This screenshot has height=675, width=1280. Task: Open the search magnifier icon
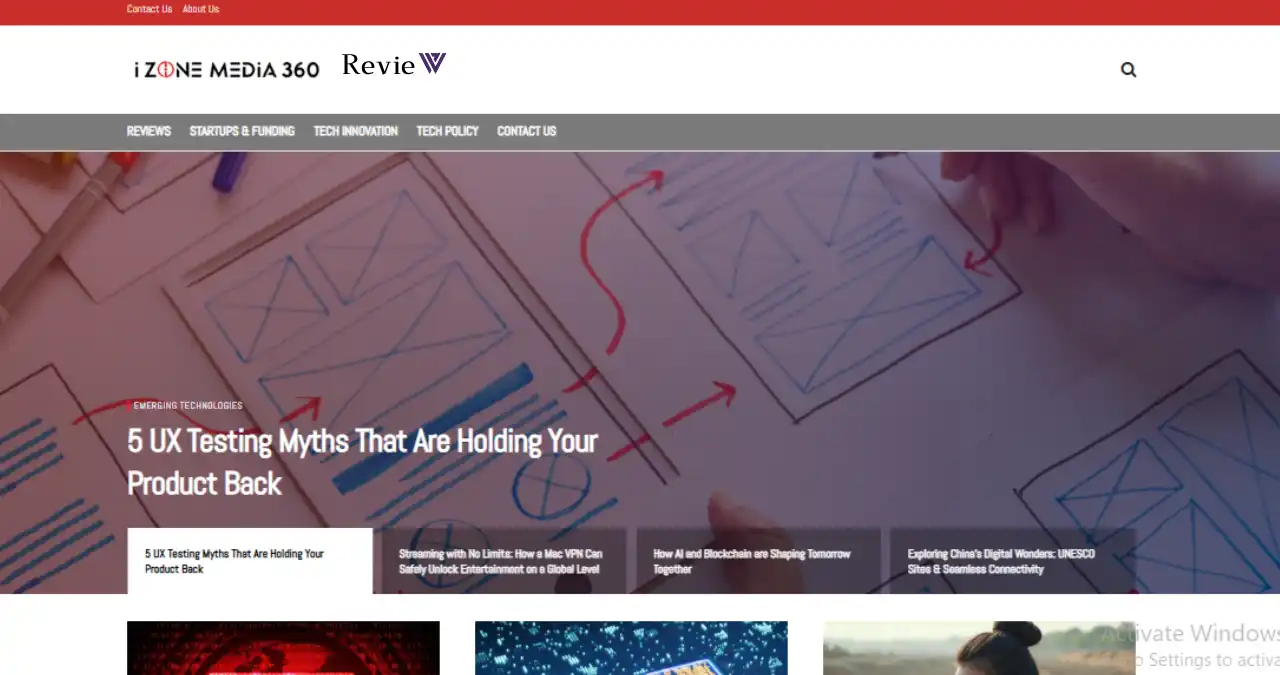click(x=1128, y=70)
